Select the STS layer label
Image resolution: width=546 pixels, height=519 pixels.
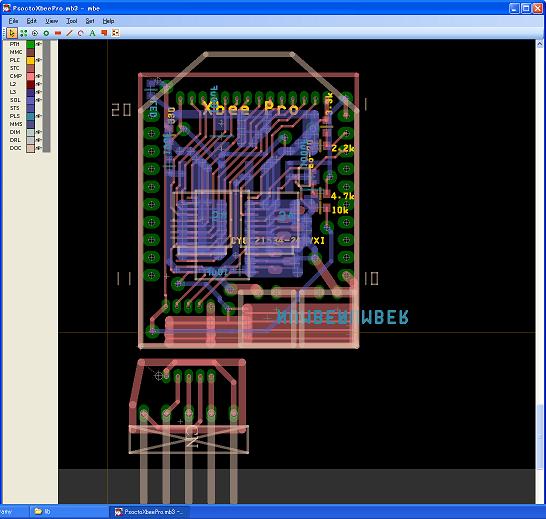click(x=15, y=108)
